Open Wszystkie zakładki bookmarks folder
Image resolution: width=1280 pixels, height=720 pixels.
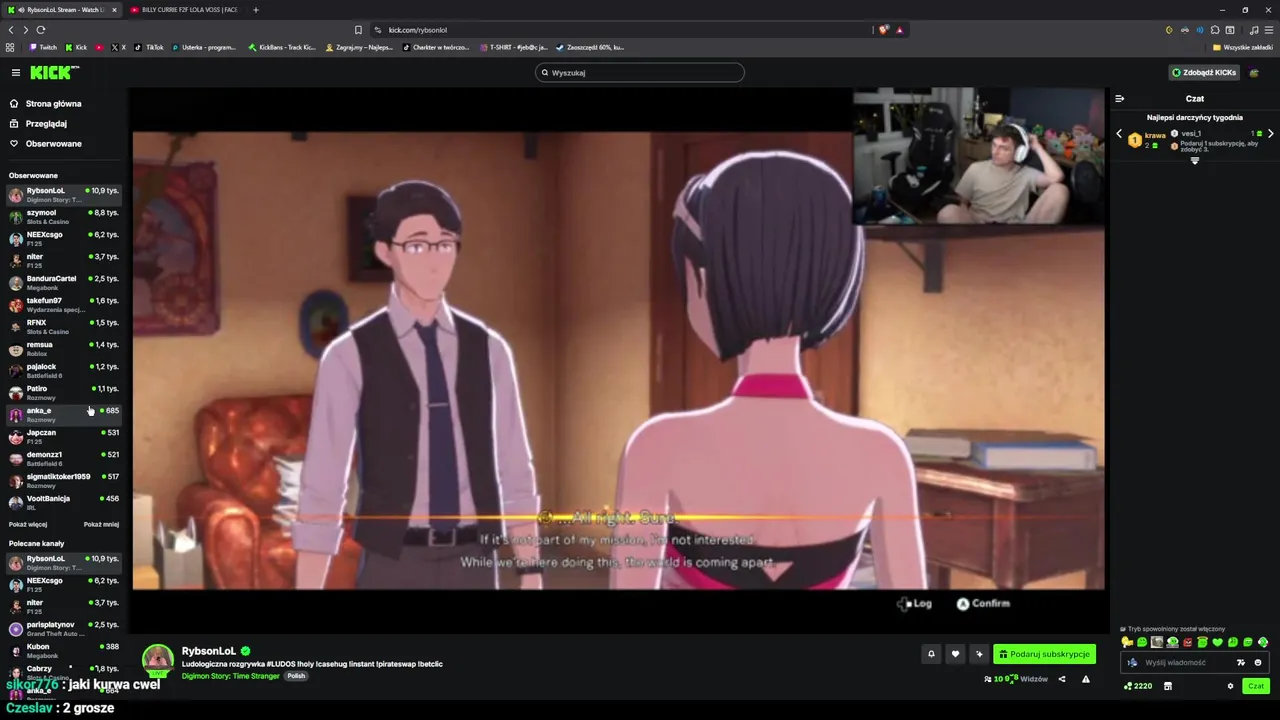(x=1243, y=47)
